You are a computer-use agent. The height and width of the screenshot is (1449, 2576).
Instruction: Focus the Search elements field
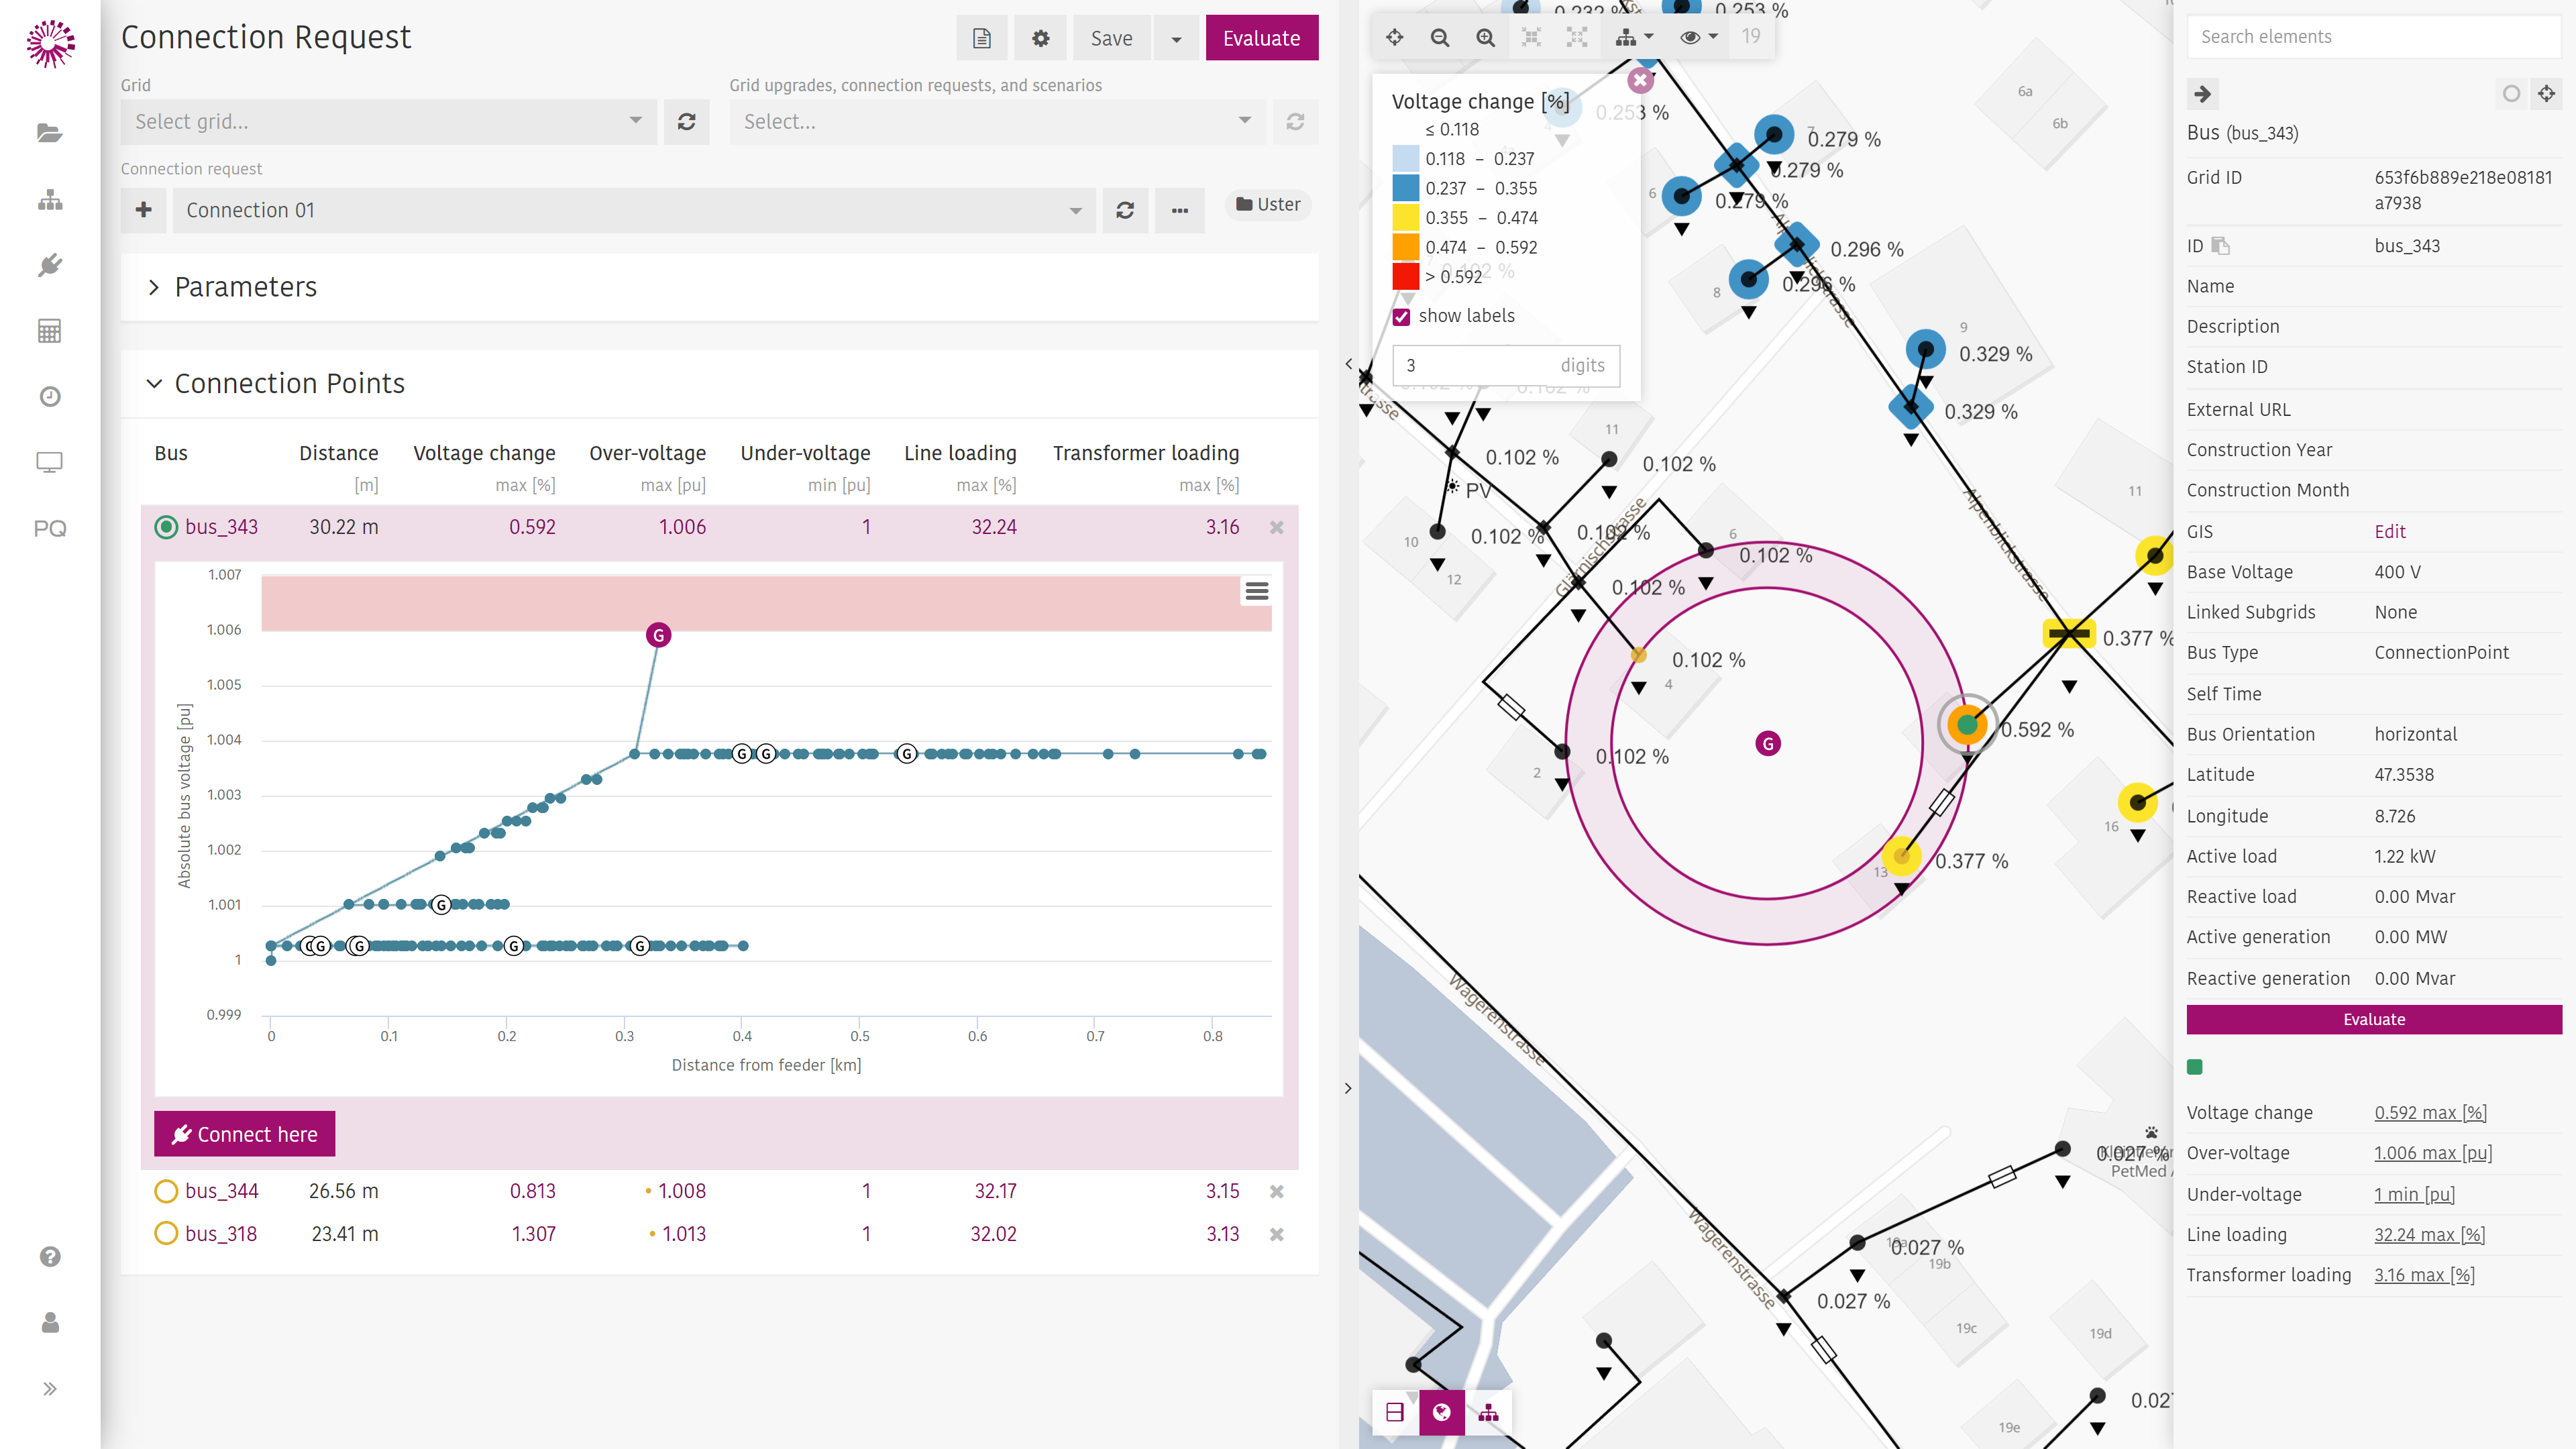pos(2374,37)
